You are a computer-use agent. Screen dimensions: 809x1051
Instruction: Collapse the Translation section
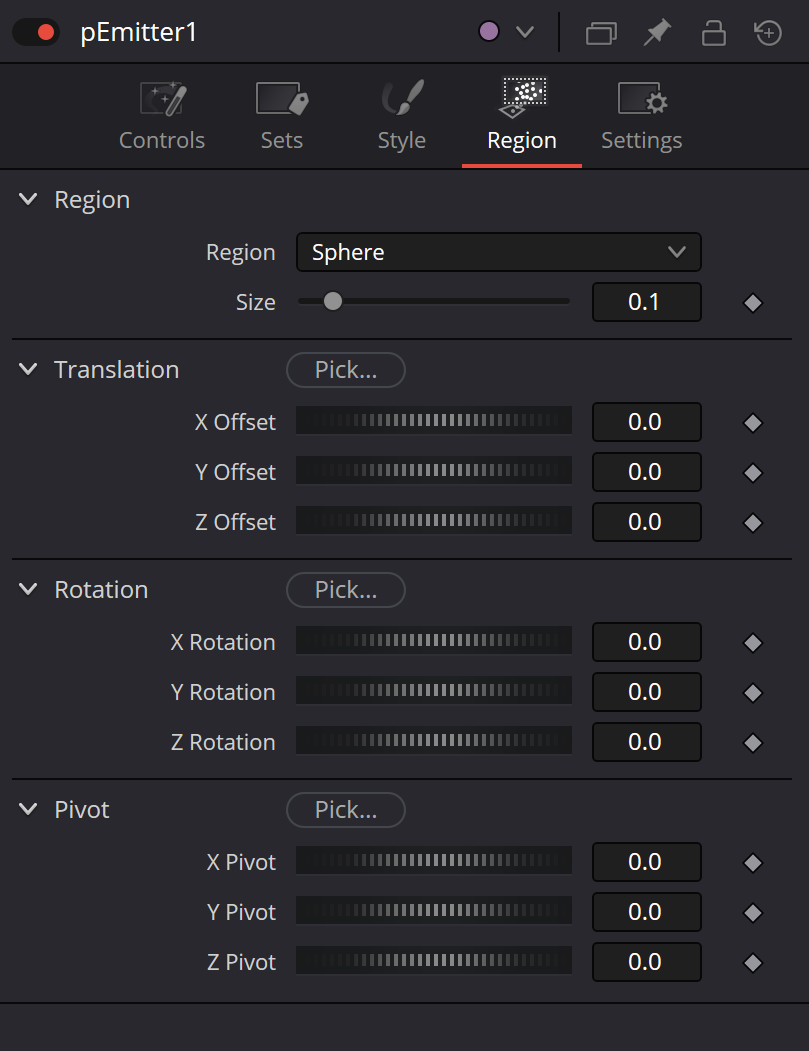(28, 369)
